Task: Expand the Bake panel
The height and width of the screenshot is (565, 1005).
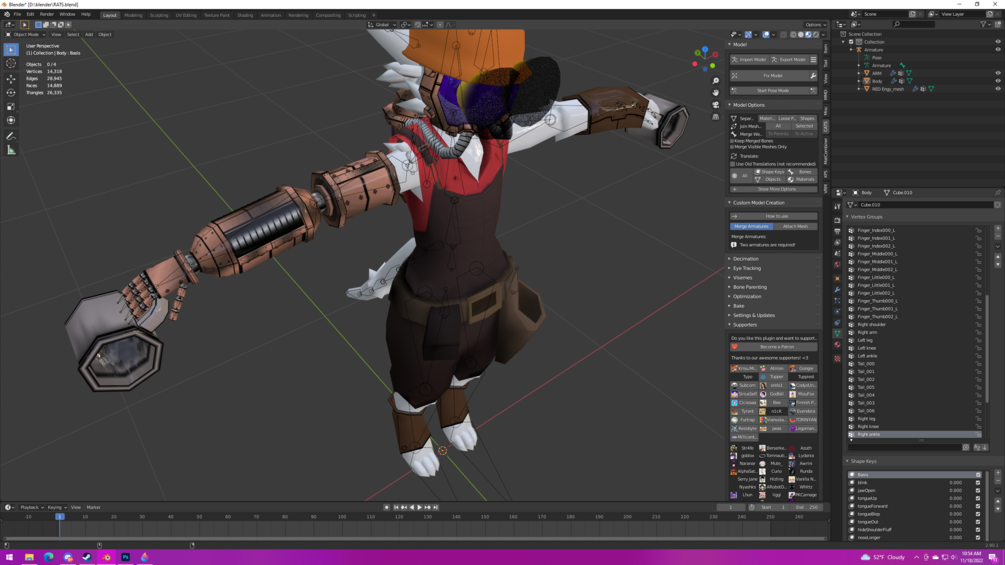Action: click(774, 306)
